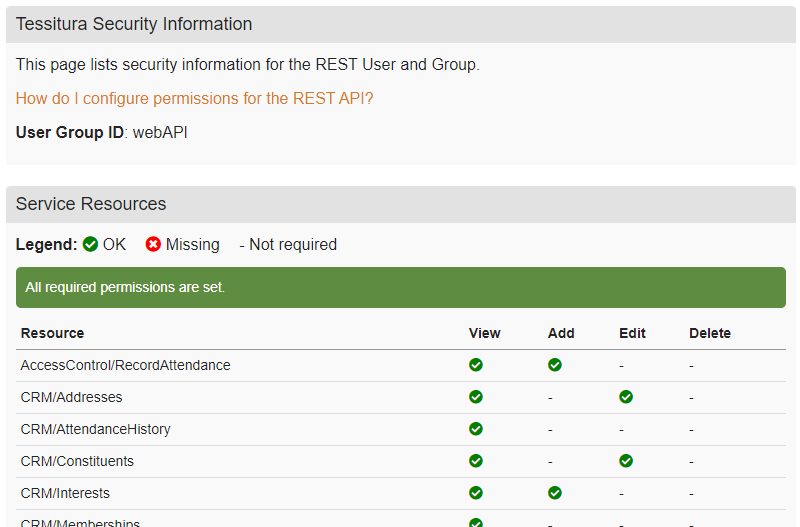Click Add checkmark for CRM/Interests

(555, 493)
